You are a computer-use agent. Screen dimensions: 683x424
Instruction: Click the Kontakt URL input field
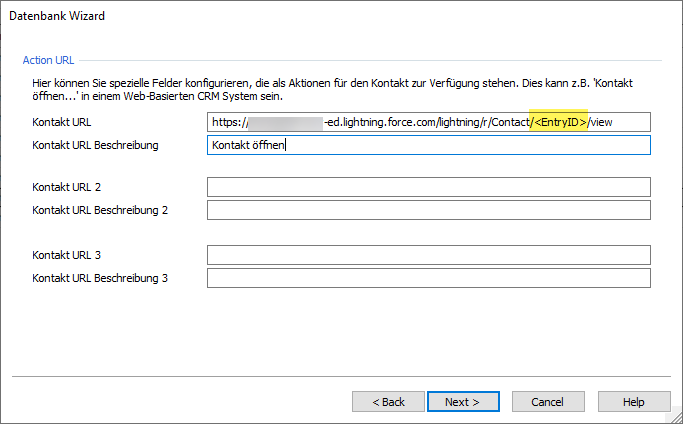point(428,122)
